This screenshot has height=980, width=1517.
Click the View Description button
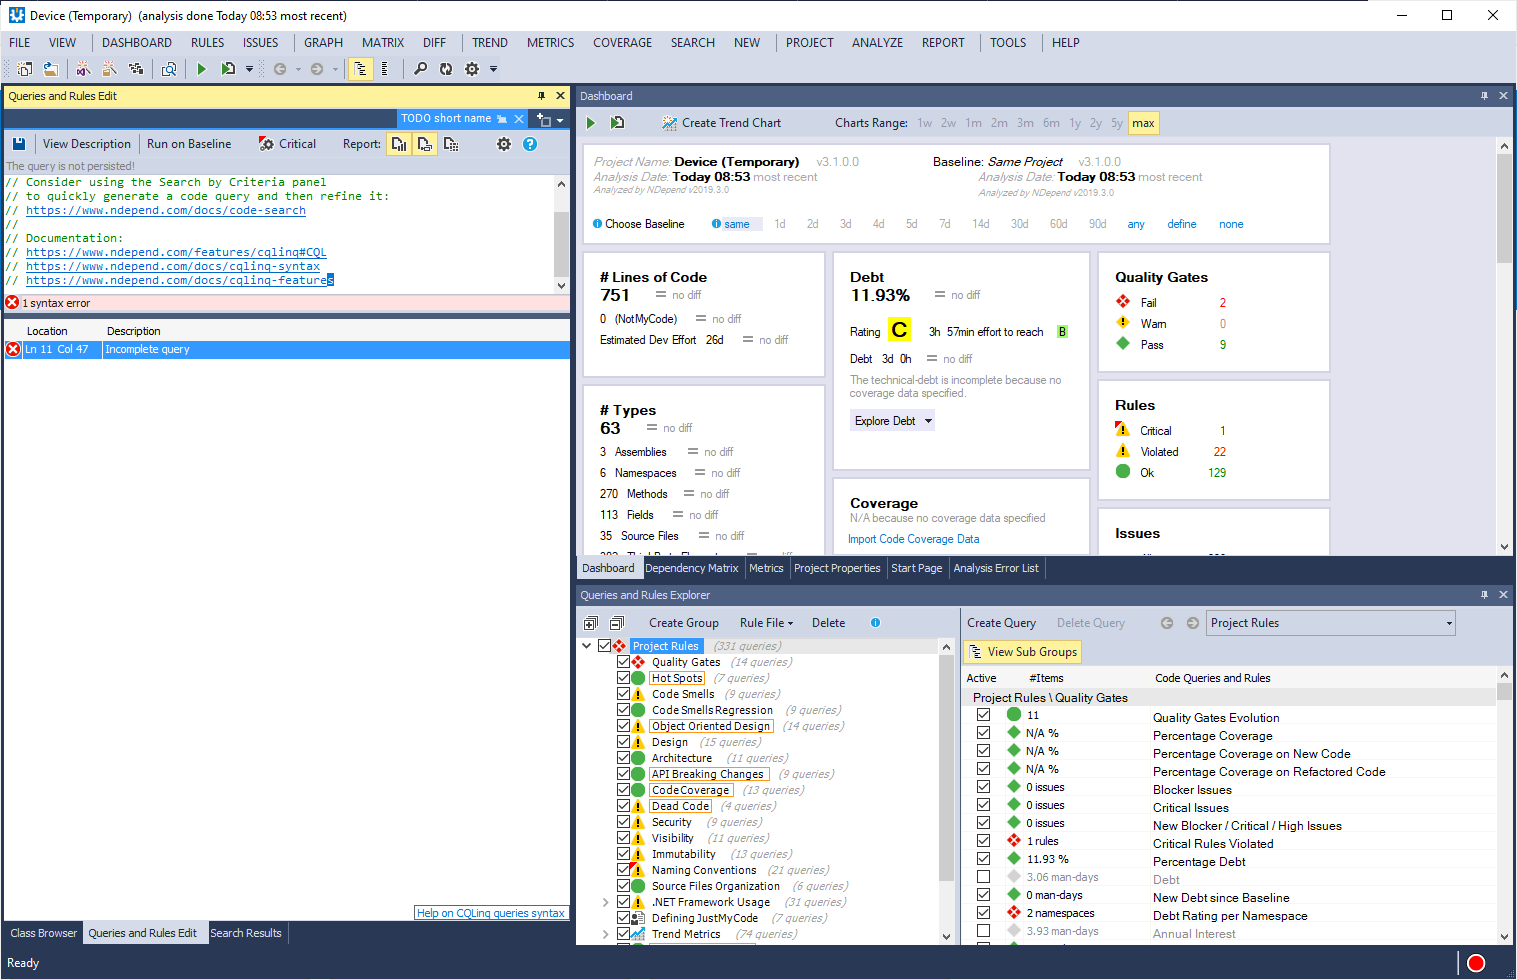(x=87, y=144)
